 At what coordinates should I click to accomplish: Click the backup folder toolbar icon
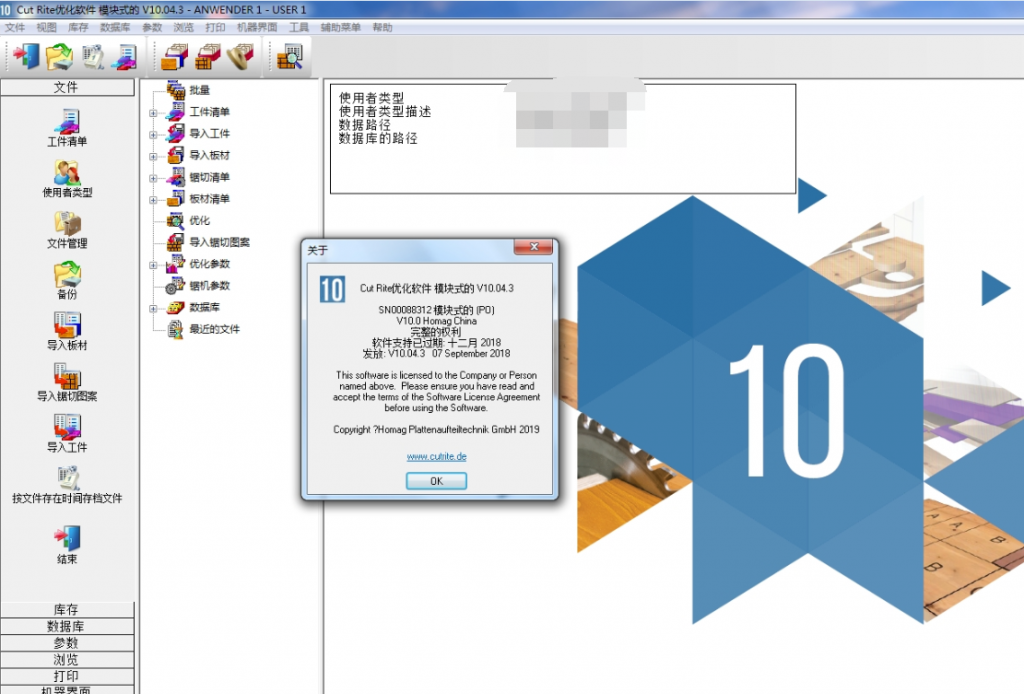point(58,57)
